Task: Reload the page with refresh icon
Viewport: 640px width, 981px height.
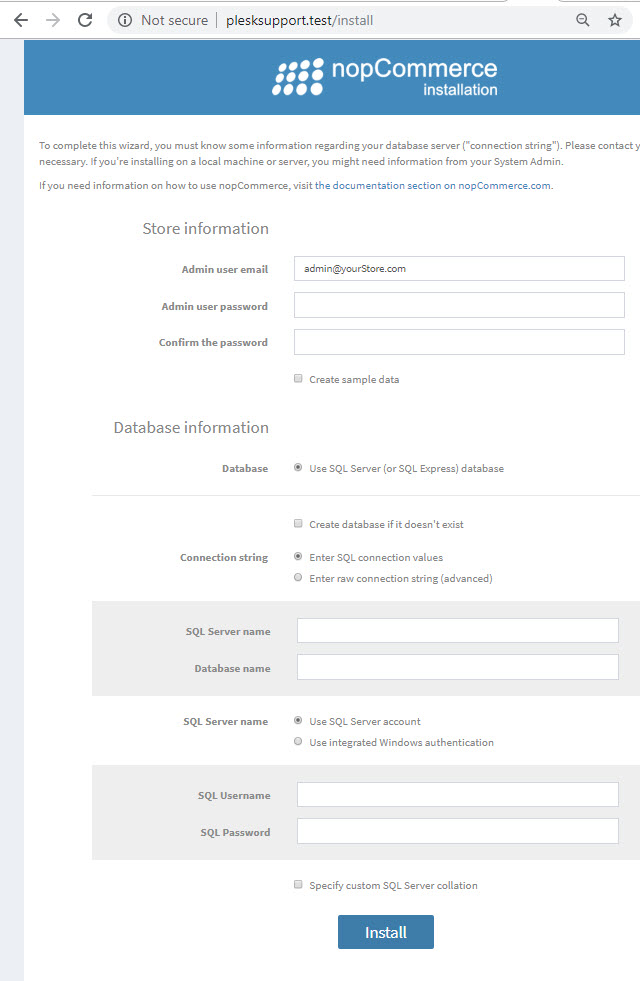Action: 85,21
